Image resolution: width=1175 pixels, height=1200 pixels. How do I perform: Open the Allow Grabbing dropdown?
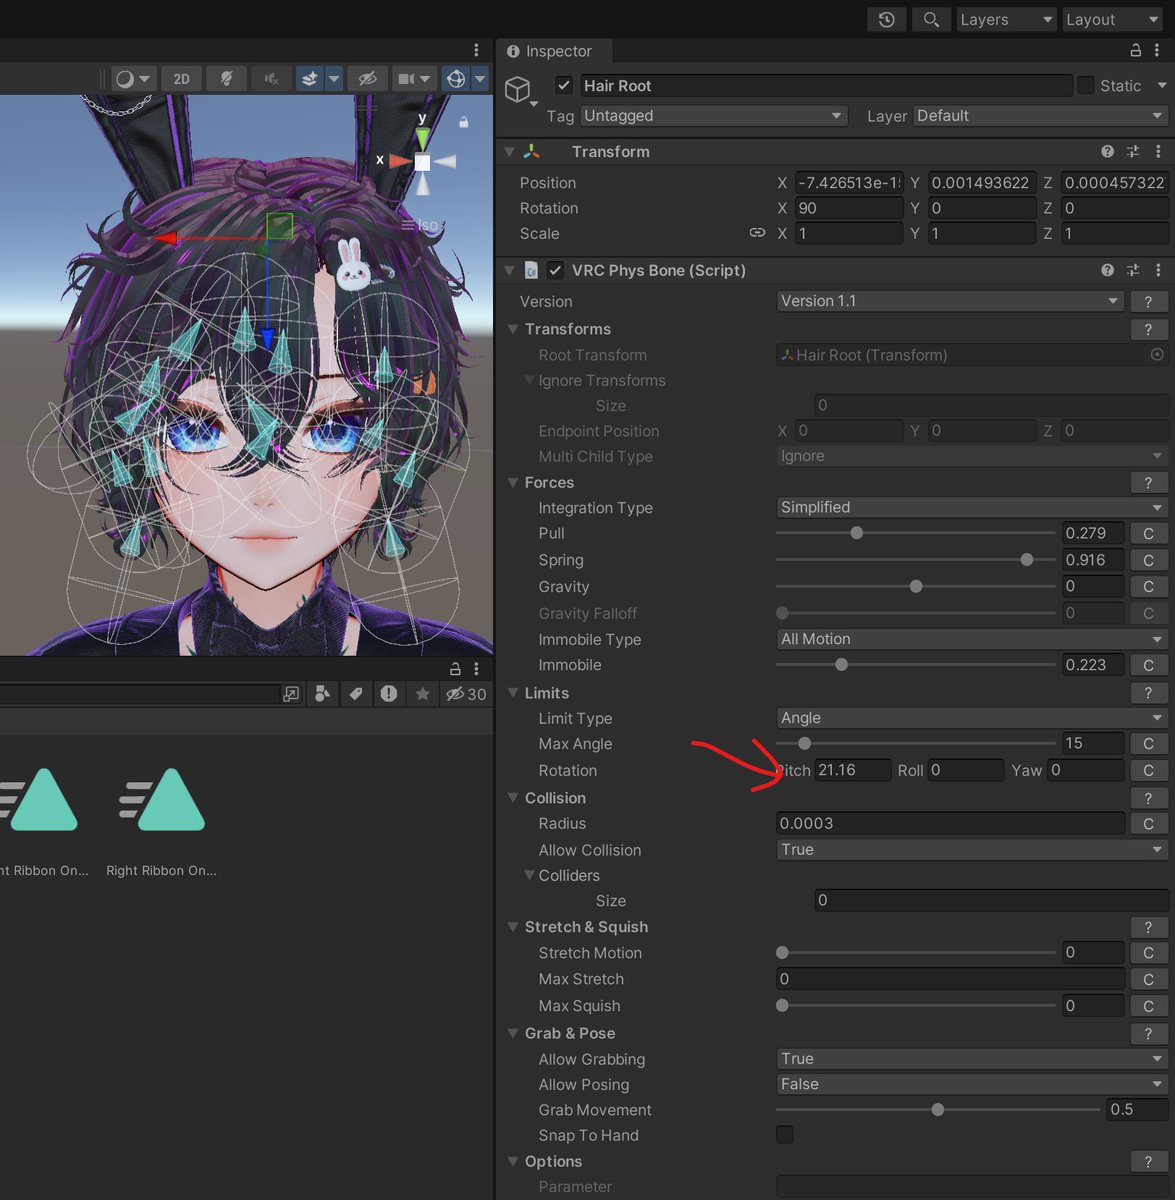coord(972,1059)
